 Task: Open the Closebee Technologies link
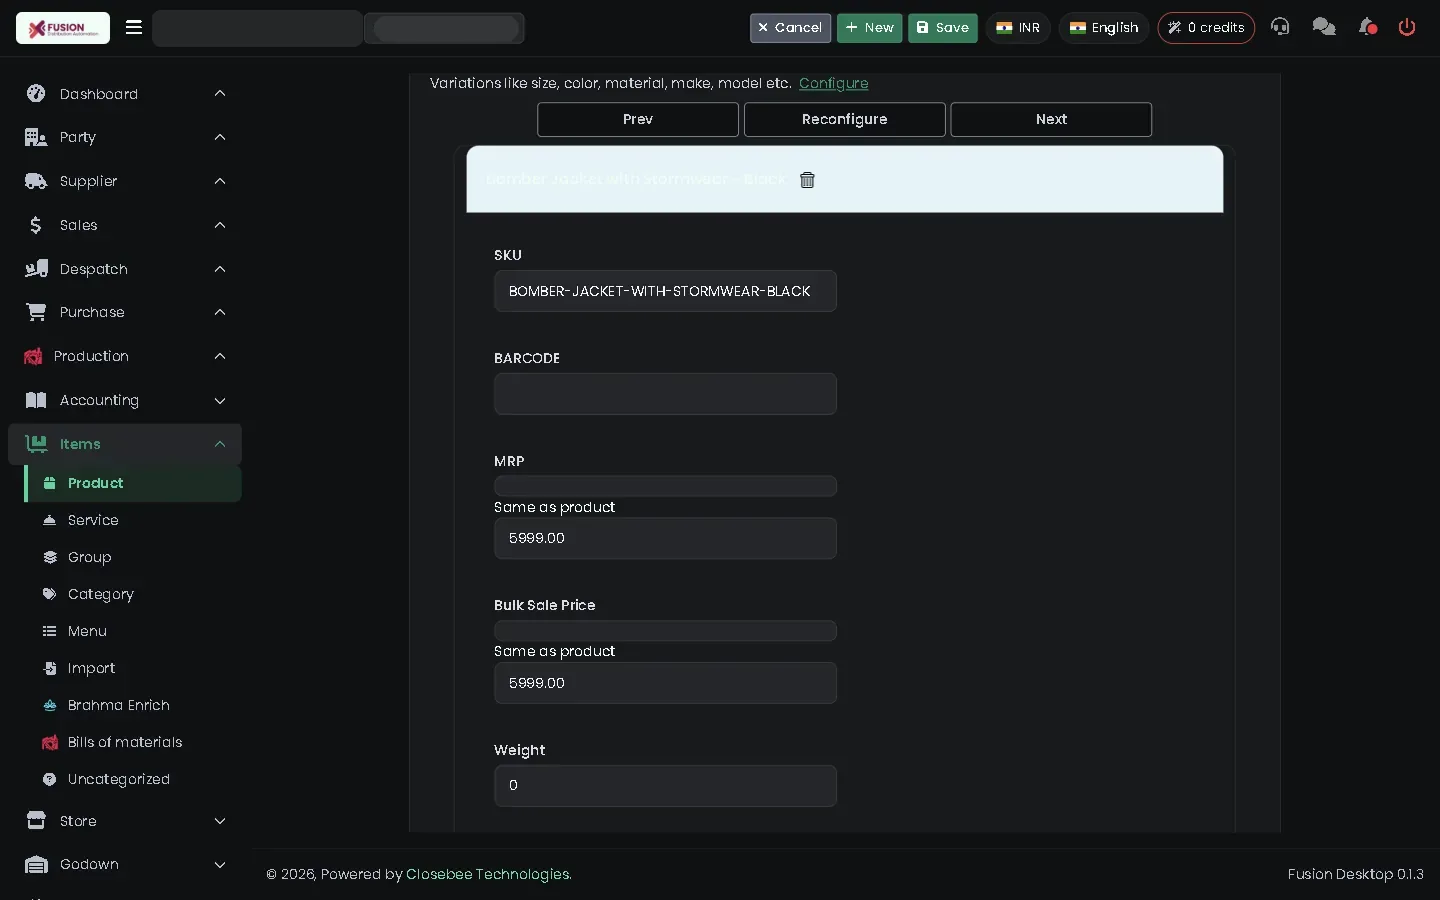pos(488,874)
